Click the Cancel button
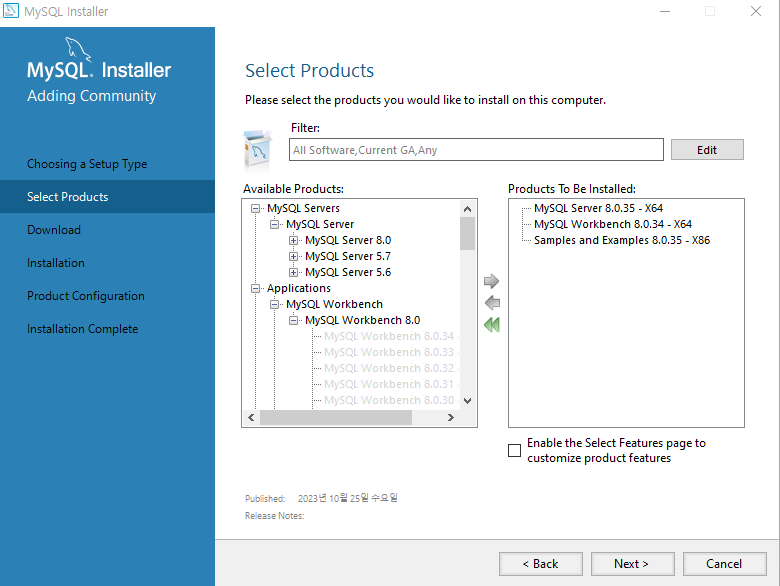 (x=724, y=564)
